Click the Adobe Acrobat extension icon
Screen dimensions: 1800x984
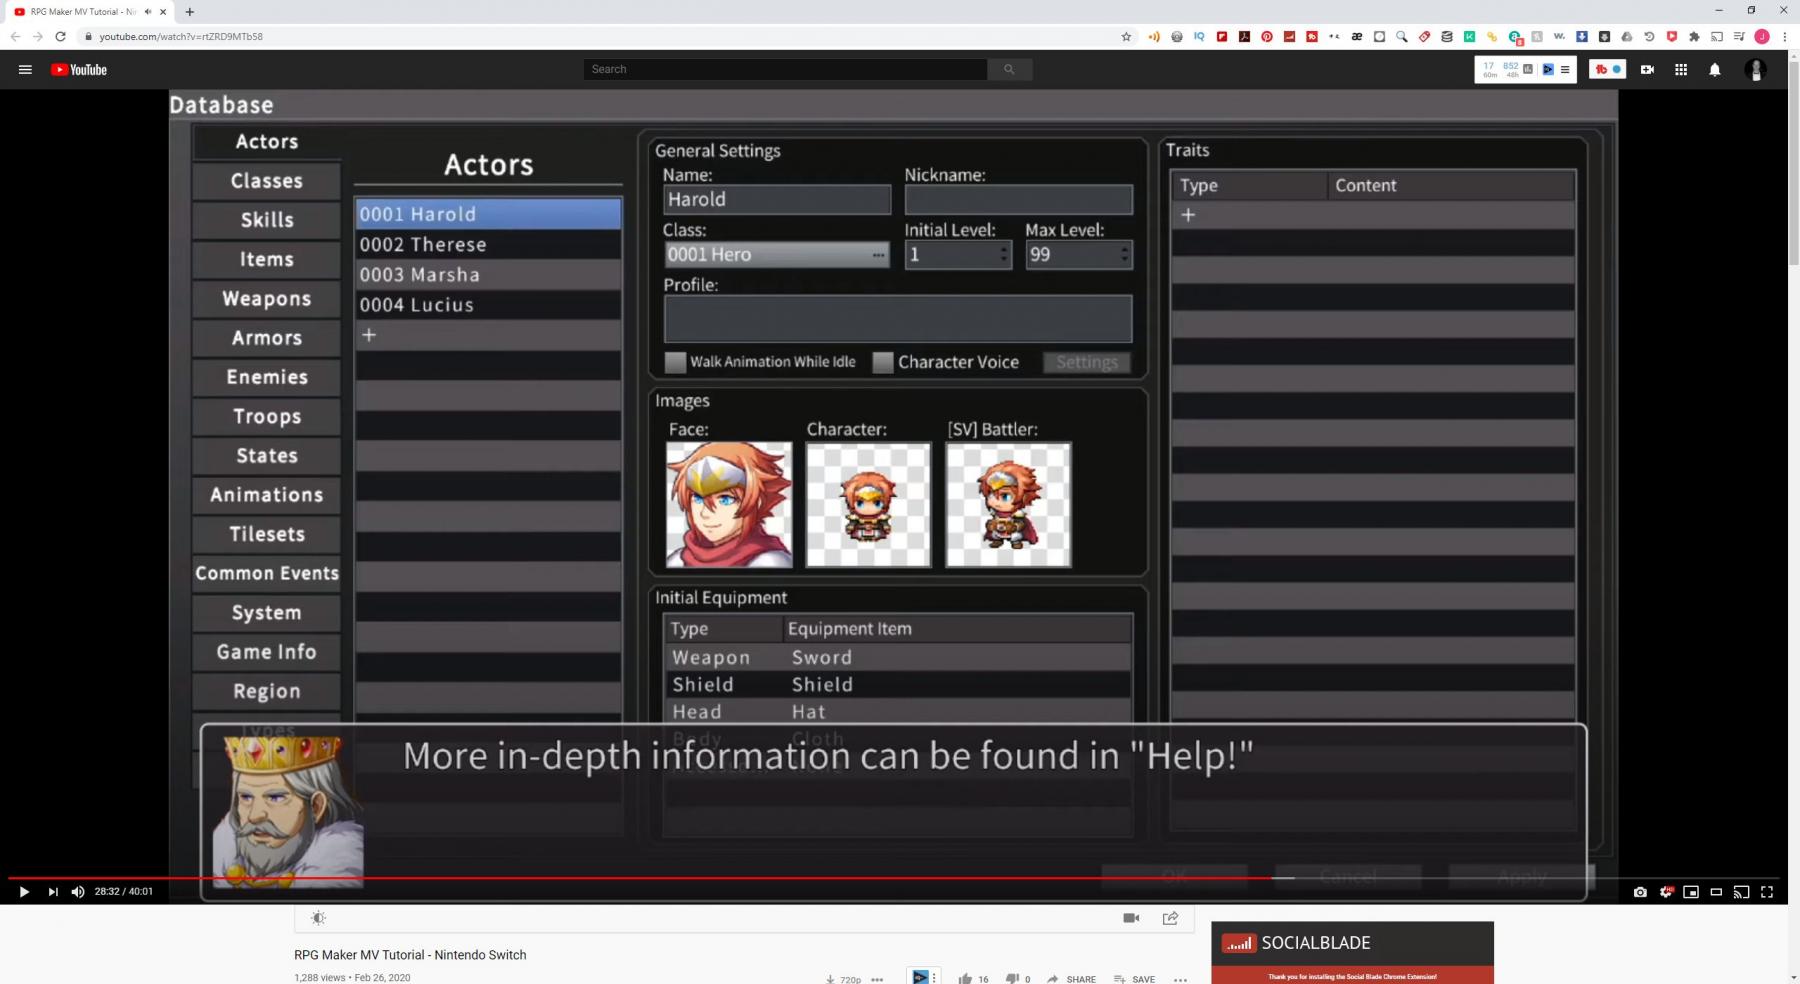tap(1244, 36)
